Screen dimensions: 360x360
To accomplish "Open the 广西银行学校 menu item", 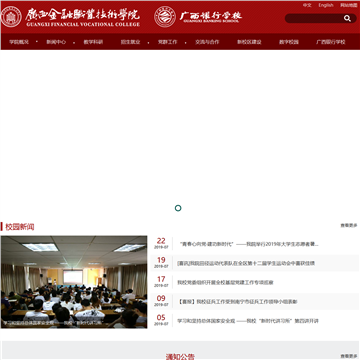I will (x=331, y=42).
